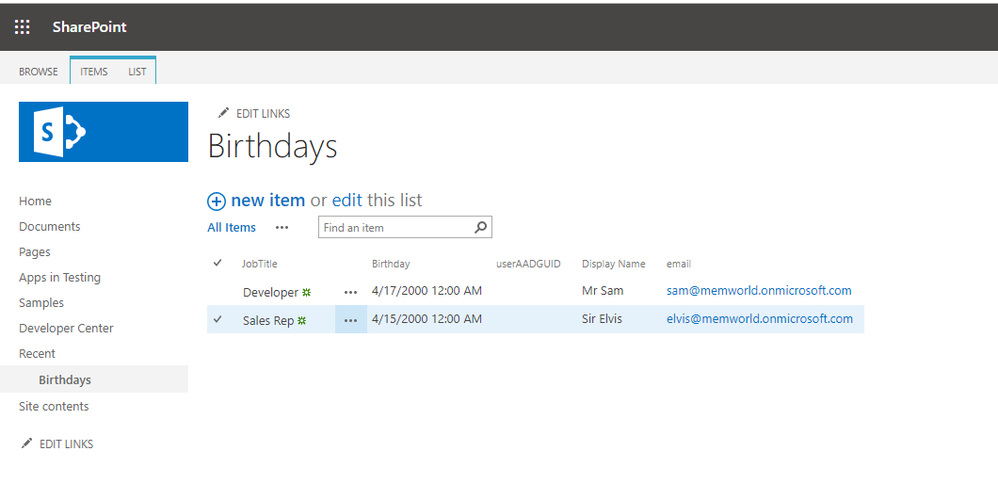998x484 pixels.
Task: Open Pages in left navigation
Action: coord(34,252)
